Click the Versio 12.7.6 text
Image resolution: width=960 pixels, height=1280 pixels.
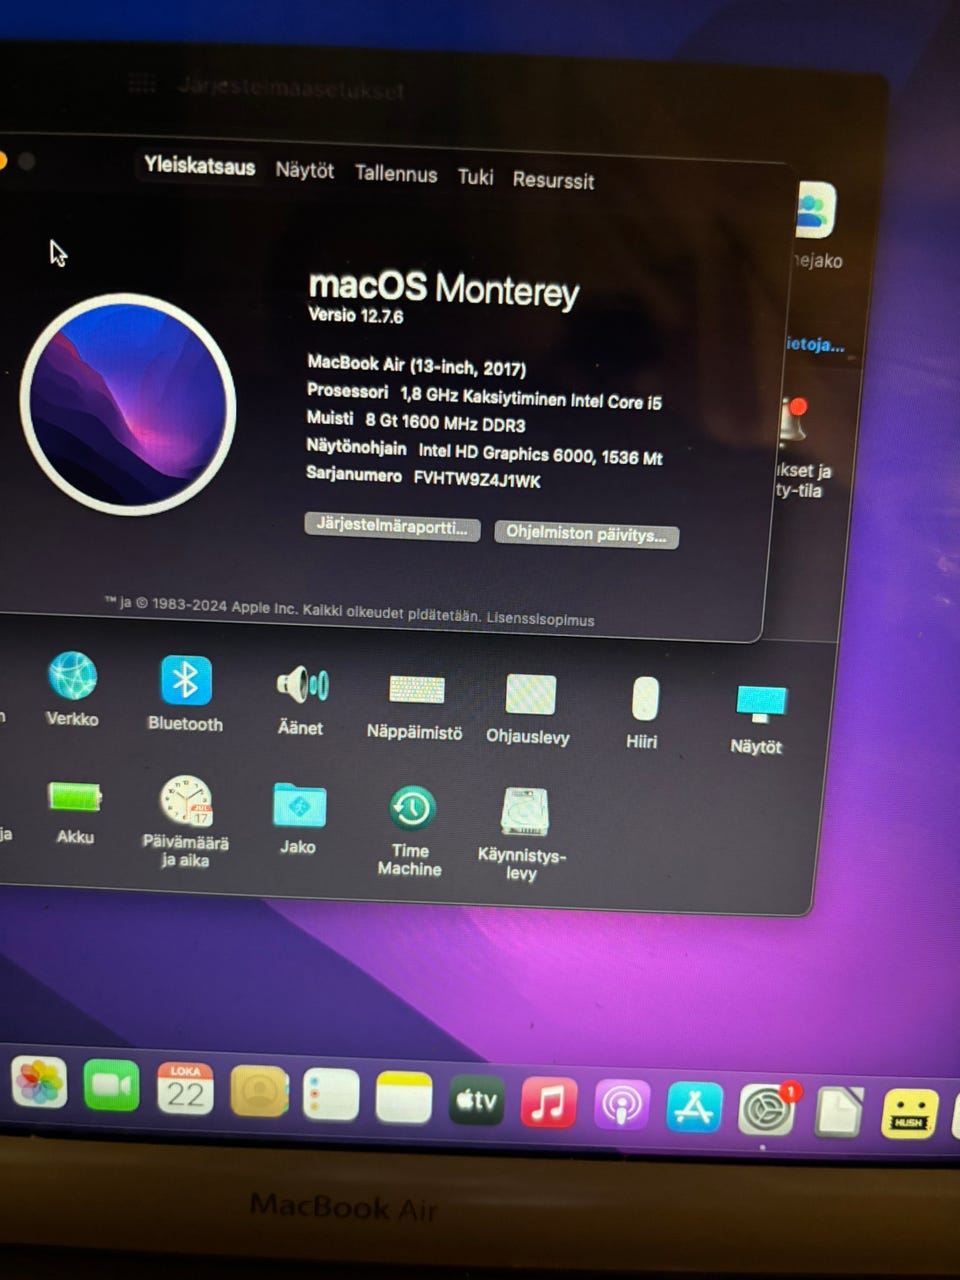coord(356,315)
